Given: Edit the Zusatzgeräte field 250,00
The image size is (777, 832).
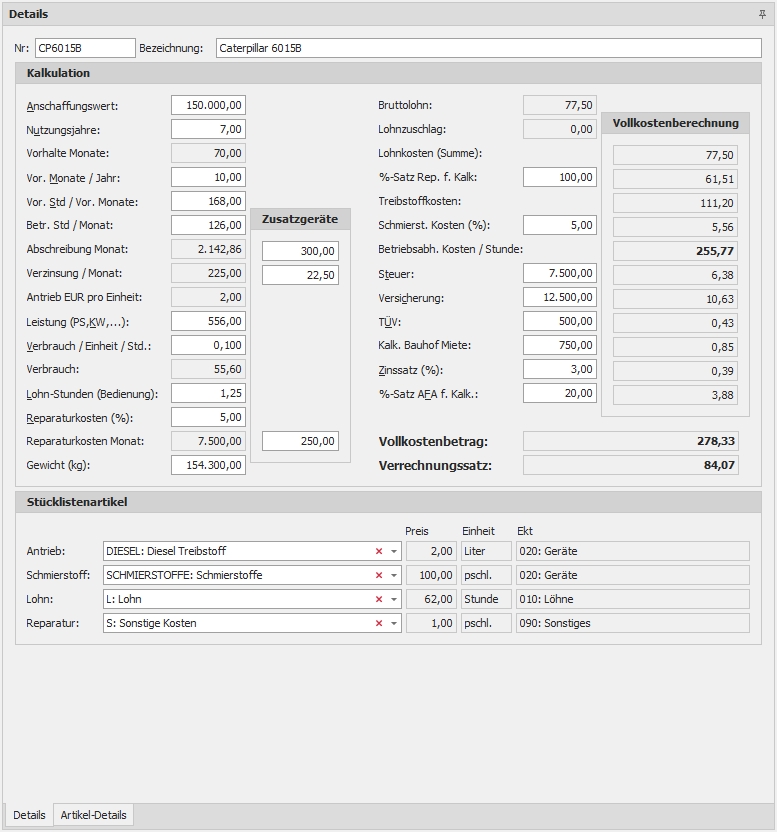Looking at the screenshot, I should [300, 441].
